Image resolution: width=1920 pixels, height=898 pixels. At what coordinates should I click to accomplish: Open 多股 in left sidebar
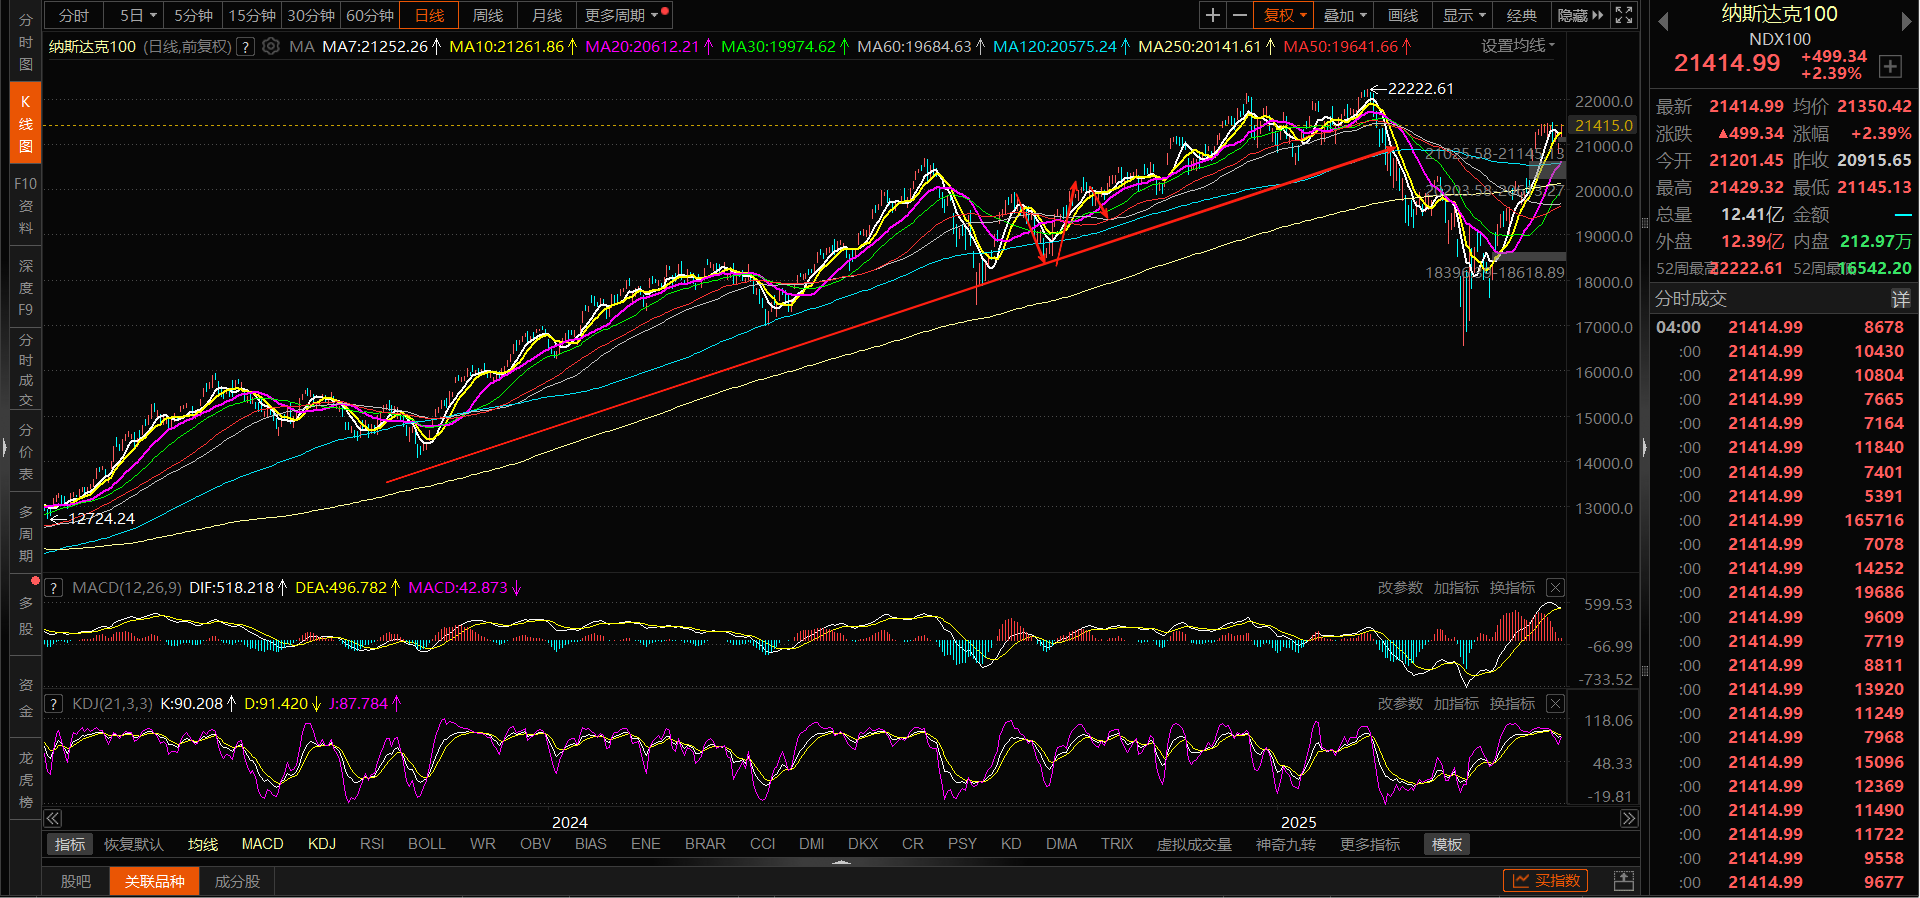26,616
